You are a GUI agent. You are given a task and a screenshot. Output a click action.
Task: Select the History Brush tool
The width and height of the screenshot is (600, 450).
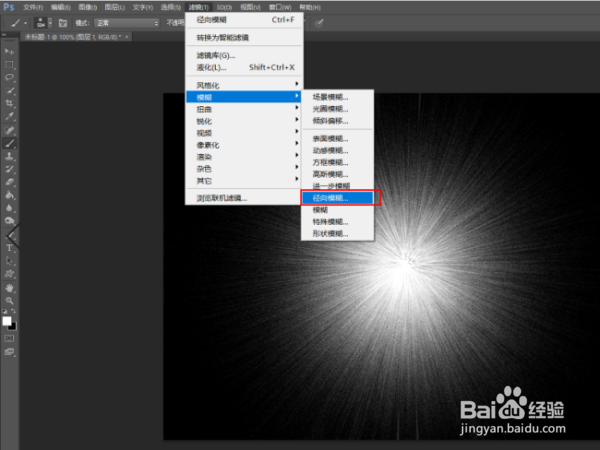9,169
